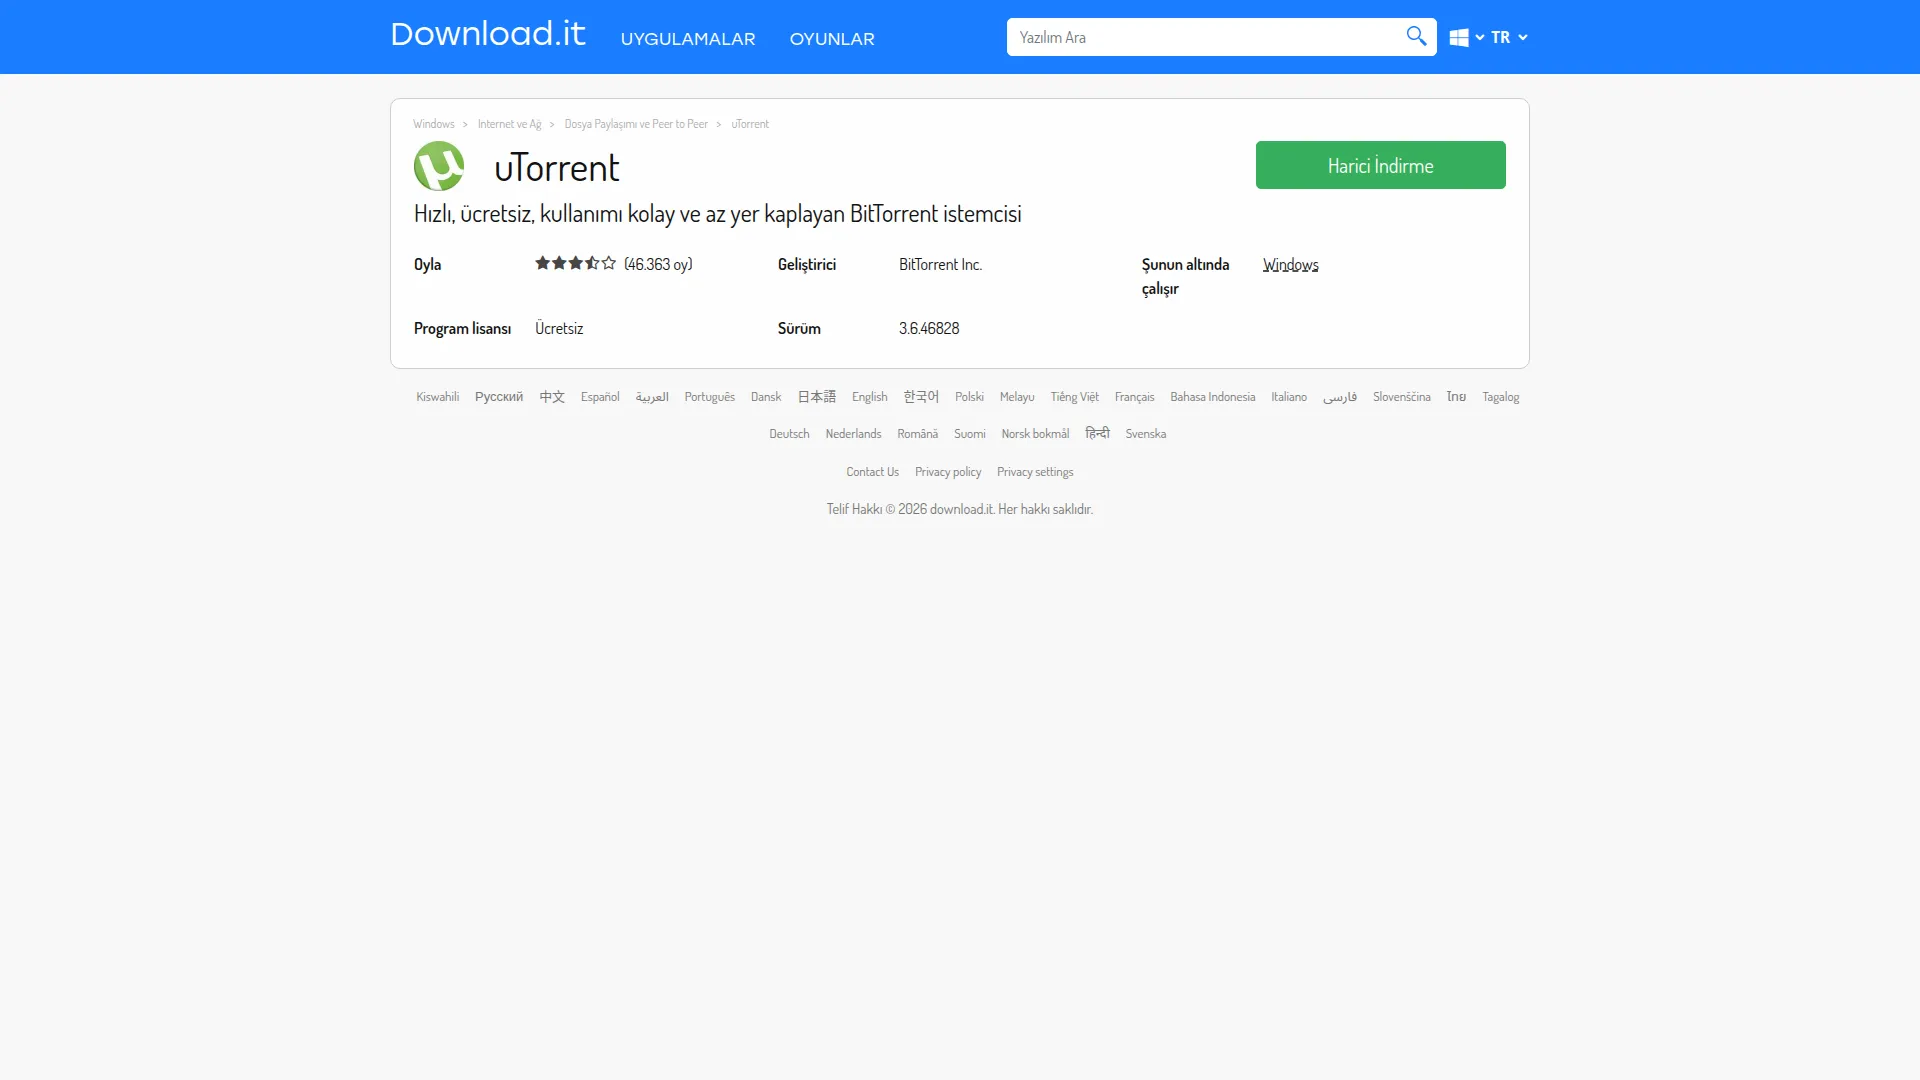This screenshot has width=1920, height=1080.
Task: Click the uTorrent breadcrumb item
Action: click(750, 124)
